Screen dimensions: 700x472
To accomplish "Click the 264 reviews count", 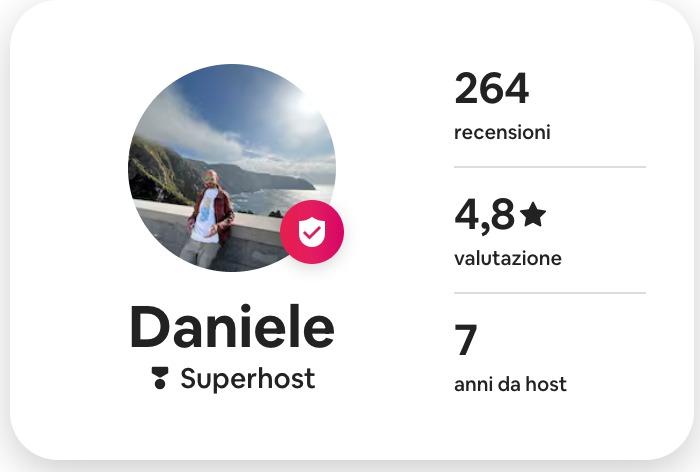I will pos(492,88).
